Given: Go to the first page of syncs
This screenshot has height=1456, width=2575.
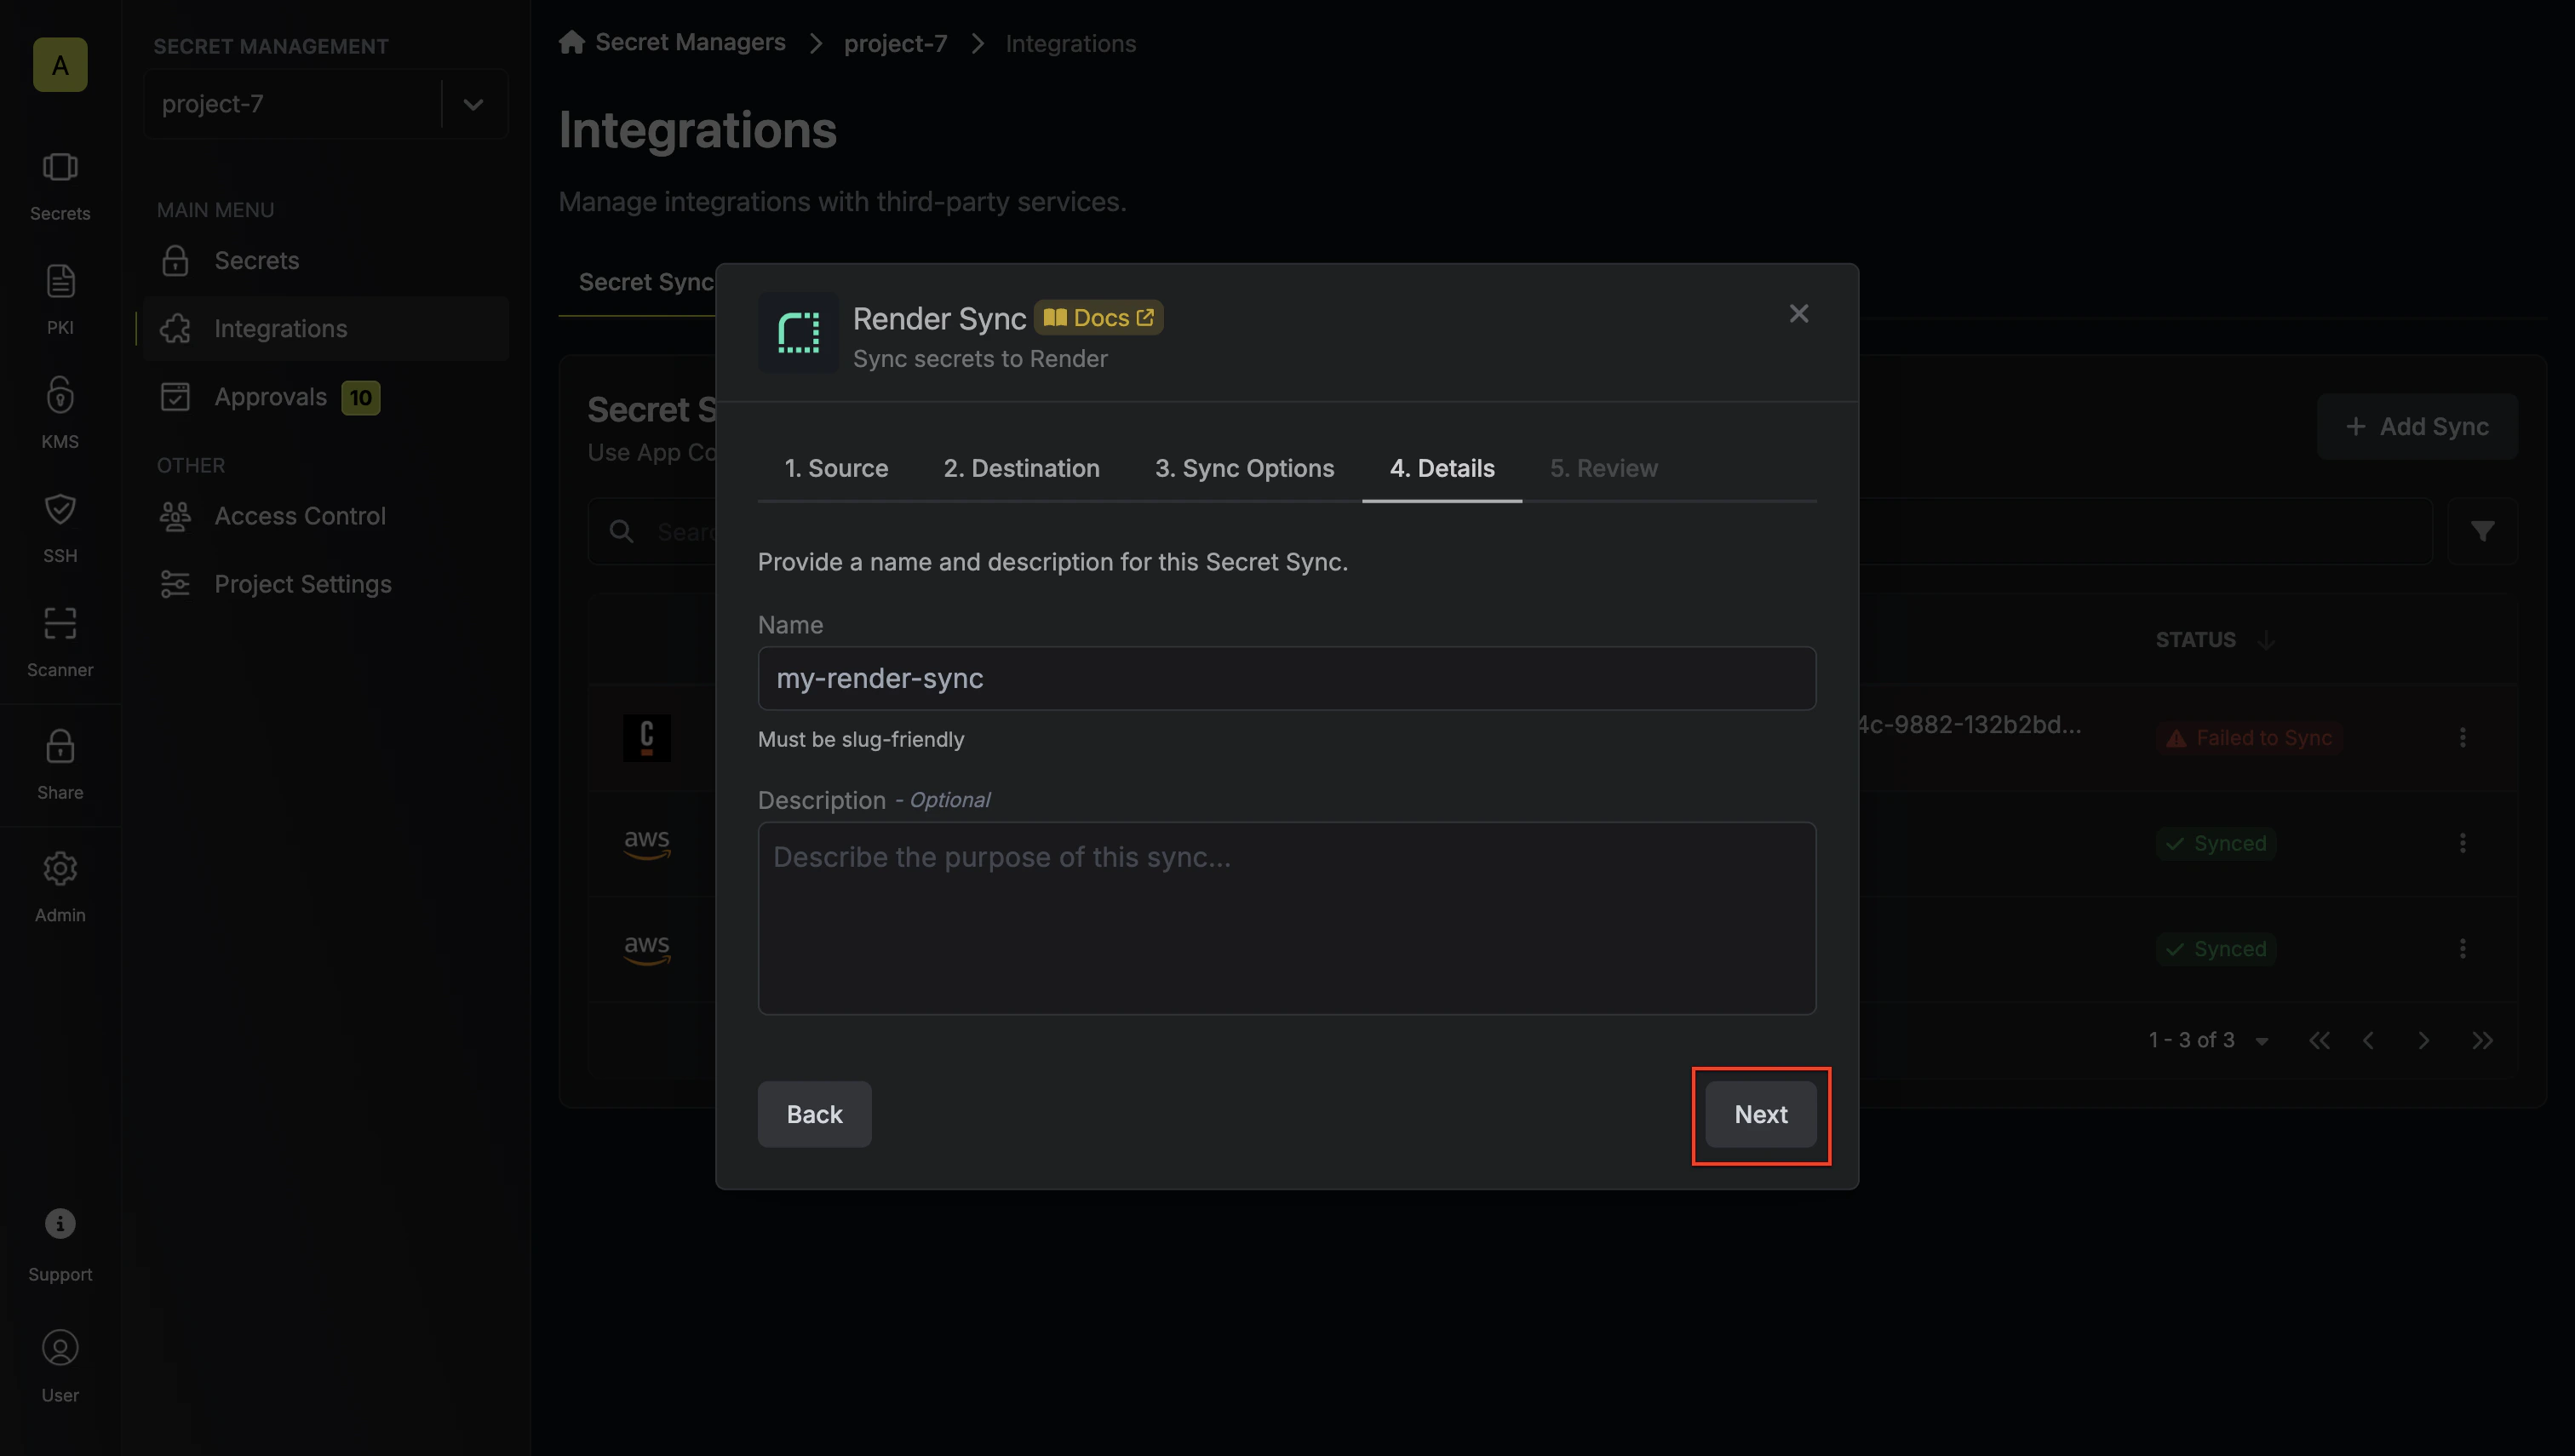Looking at the screenshot, I should click(2319, 1040).
